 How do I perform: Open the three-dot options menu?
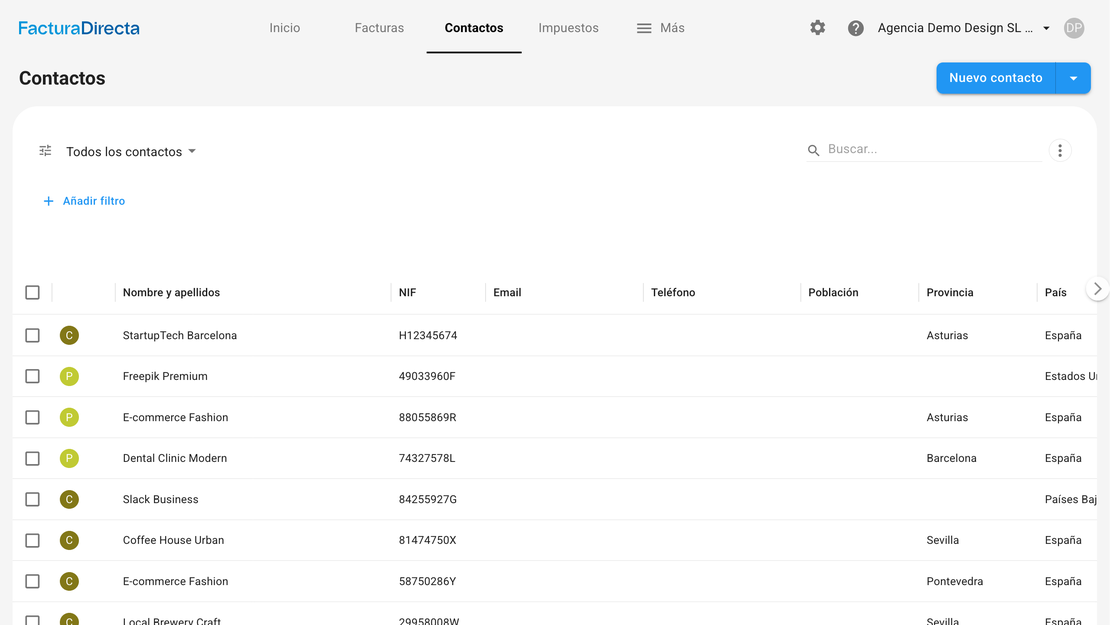(x=1060, y=151)
